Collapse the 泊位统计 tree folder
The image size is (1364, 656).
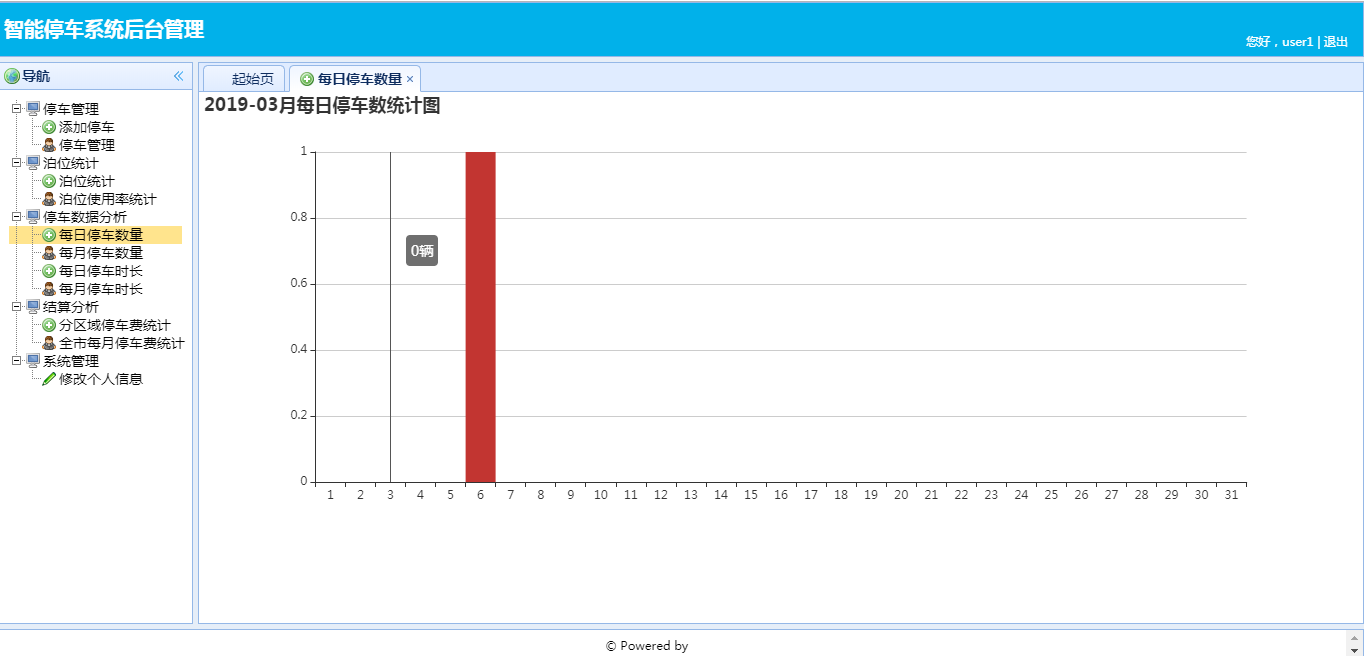point(16,163)
